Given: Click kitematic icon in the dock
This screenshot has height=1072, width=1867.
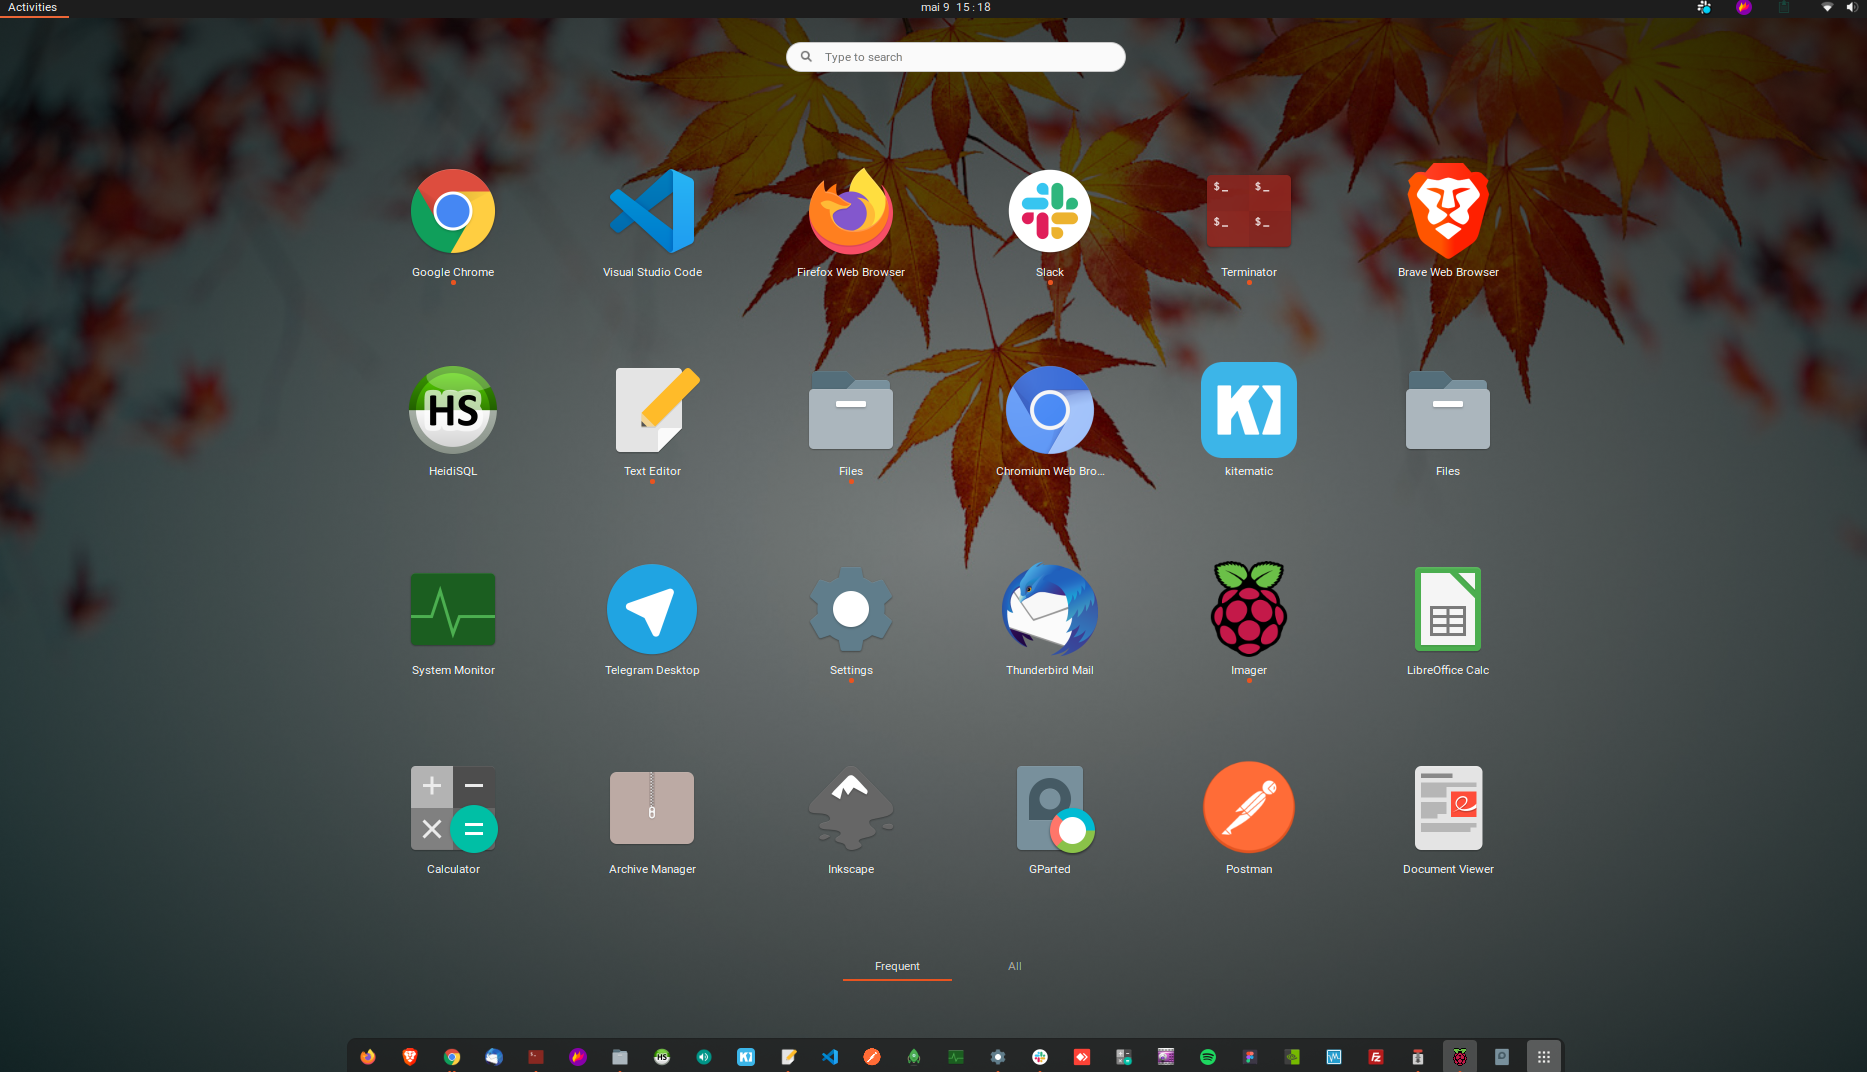Looking at the screenshot, I should (x=746, y=1057).
